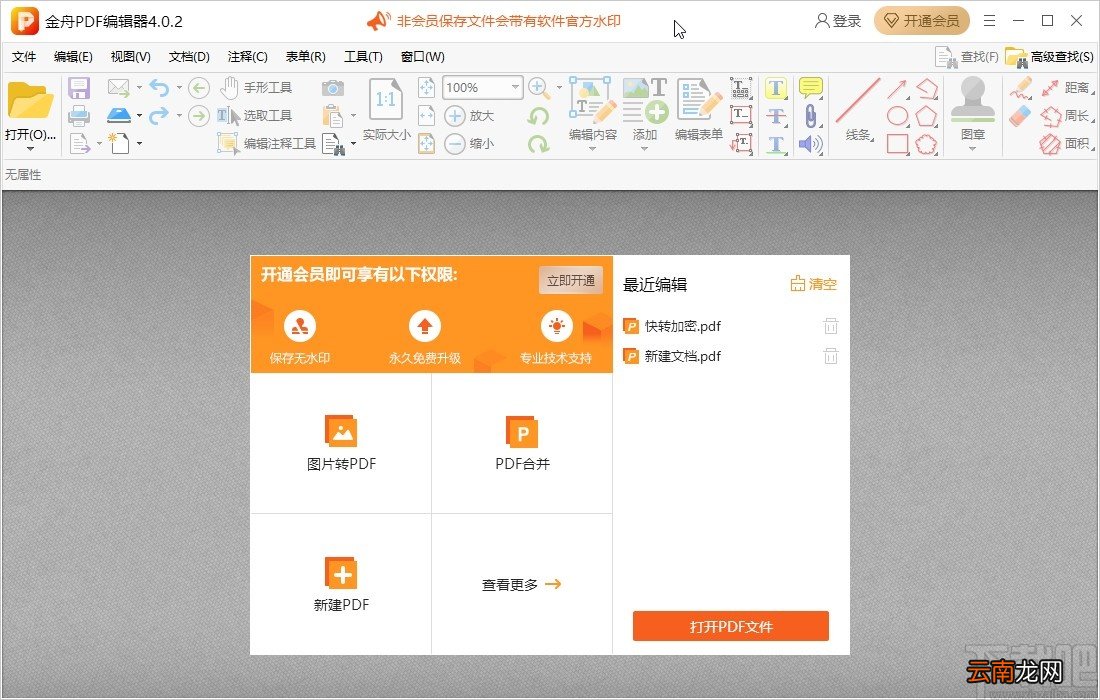Image resolution: width=1100 pixels, height=700 pixels.
Task: Click the edit form (编辑表单) tool
Action: click(699, 107)
